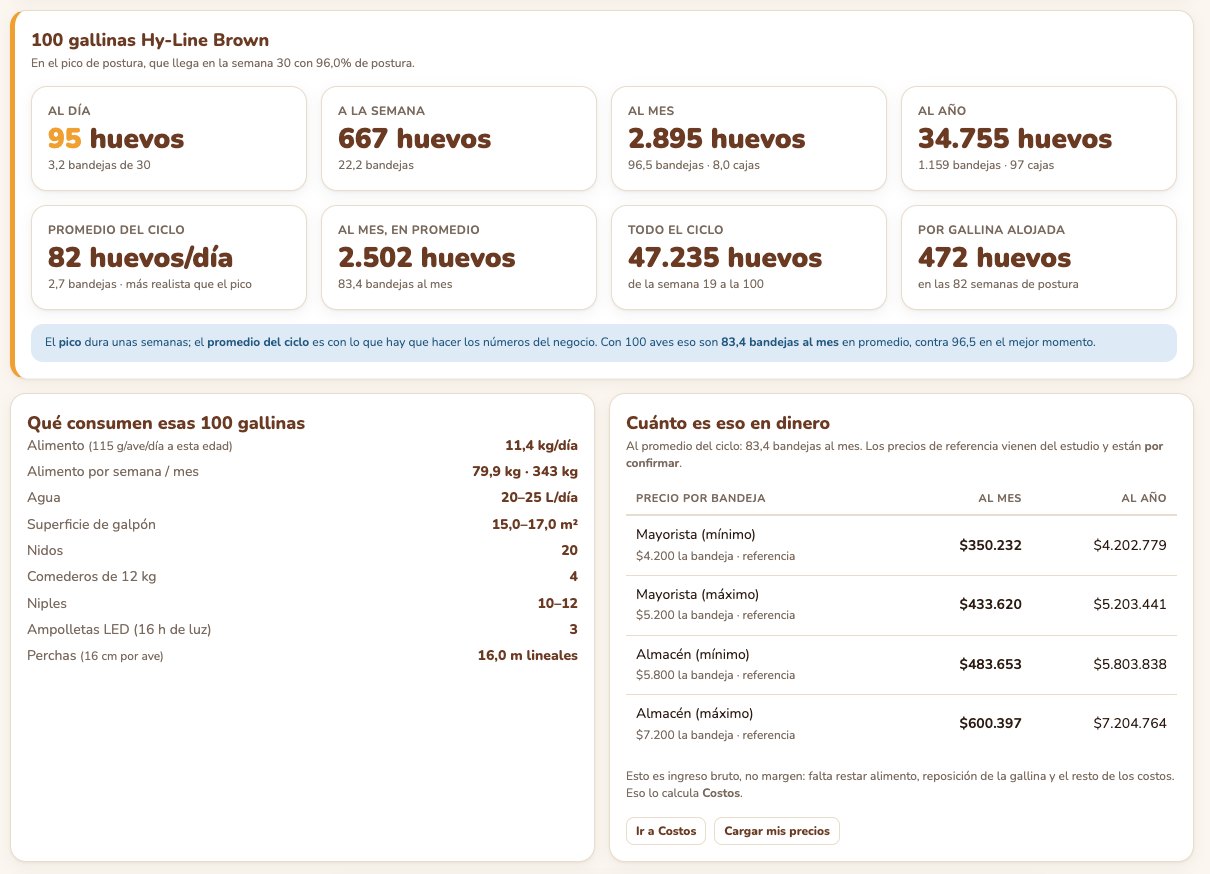This screenshot has height=874, width=1210.
Task: Click the Alimento value '11,4 kg/día'
Action: 541,445
